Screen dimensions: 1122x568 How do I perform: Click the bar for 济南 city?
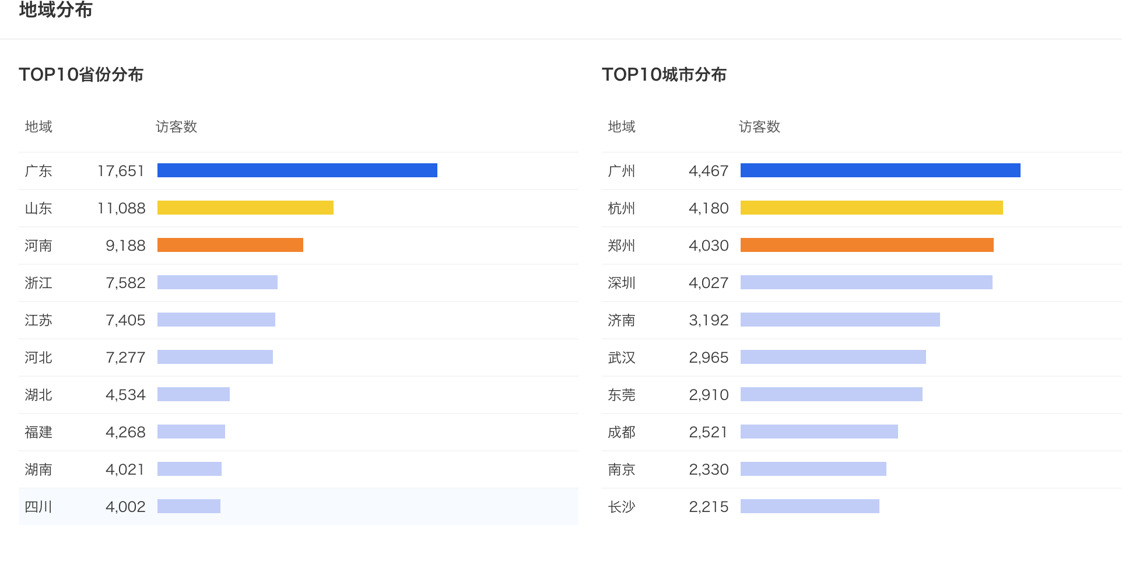click(840, 319)
